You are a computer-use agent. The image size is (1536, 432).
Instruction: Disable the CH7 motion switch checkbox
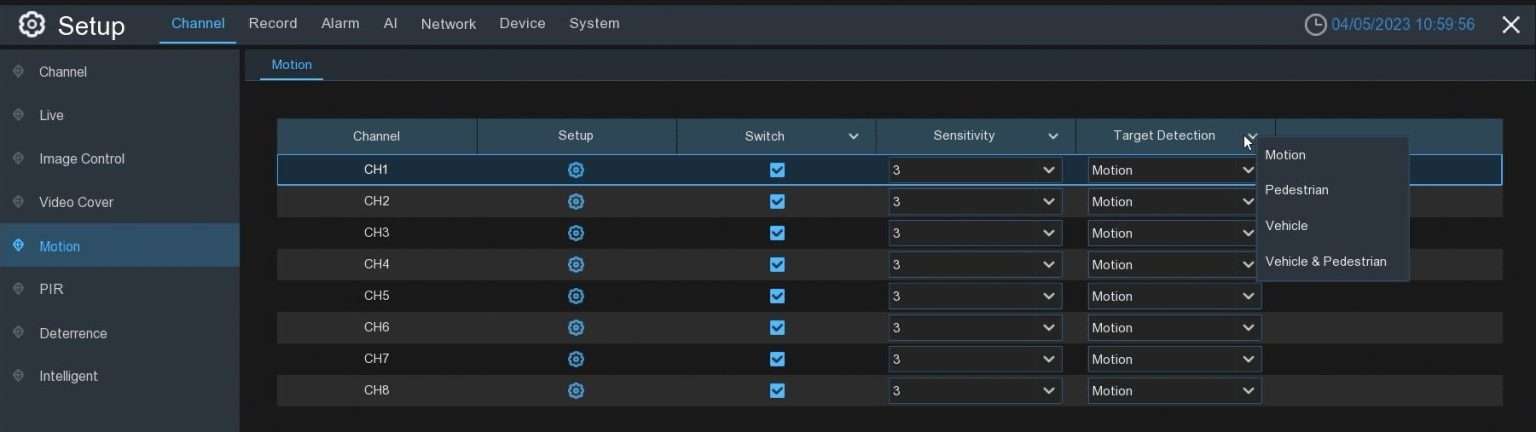click(777, 359)
